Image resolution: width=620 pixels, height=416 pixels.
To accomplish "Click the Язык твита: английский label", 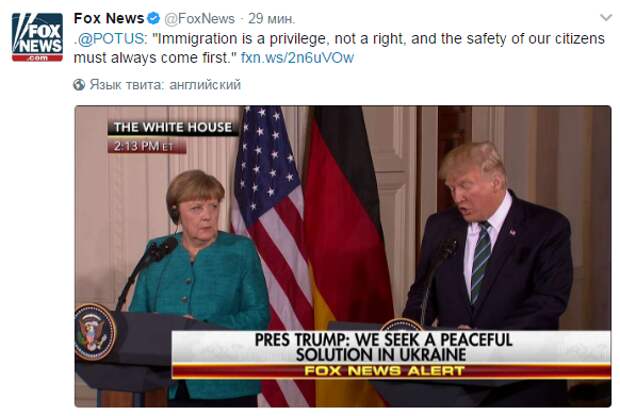I will (165, 85).
